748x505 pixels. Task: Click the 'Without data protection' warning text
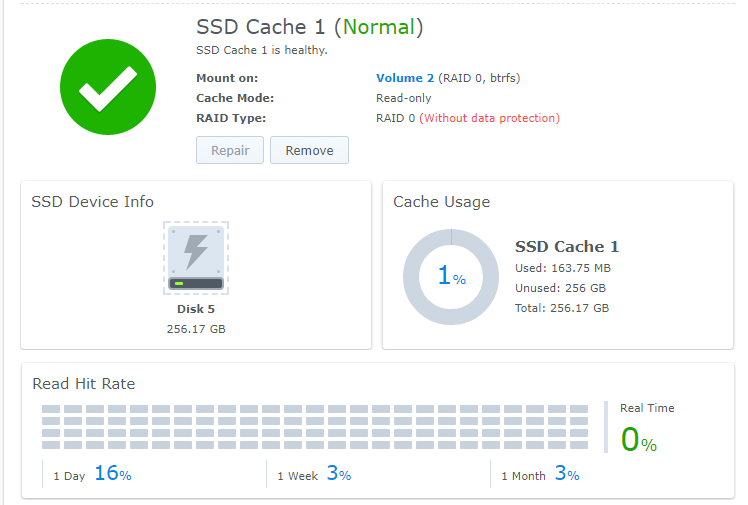(489, 118)
